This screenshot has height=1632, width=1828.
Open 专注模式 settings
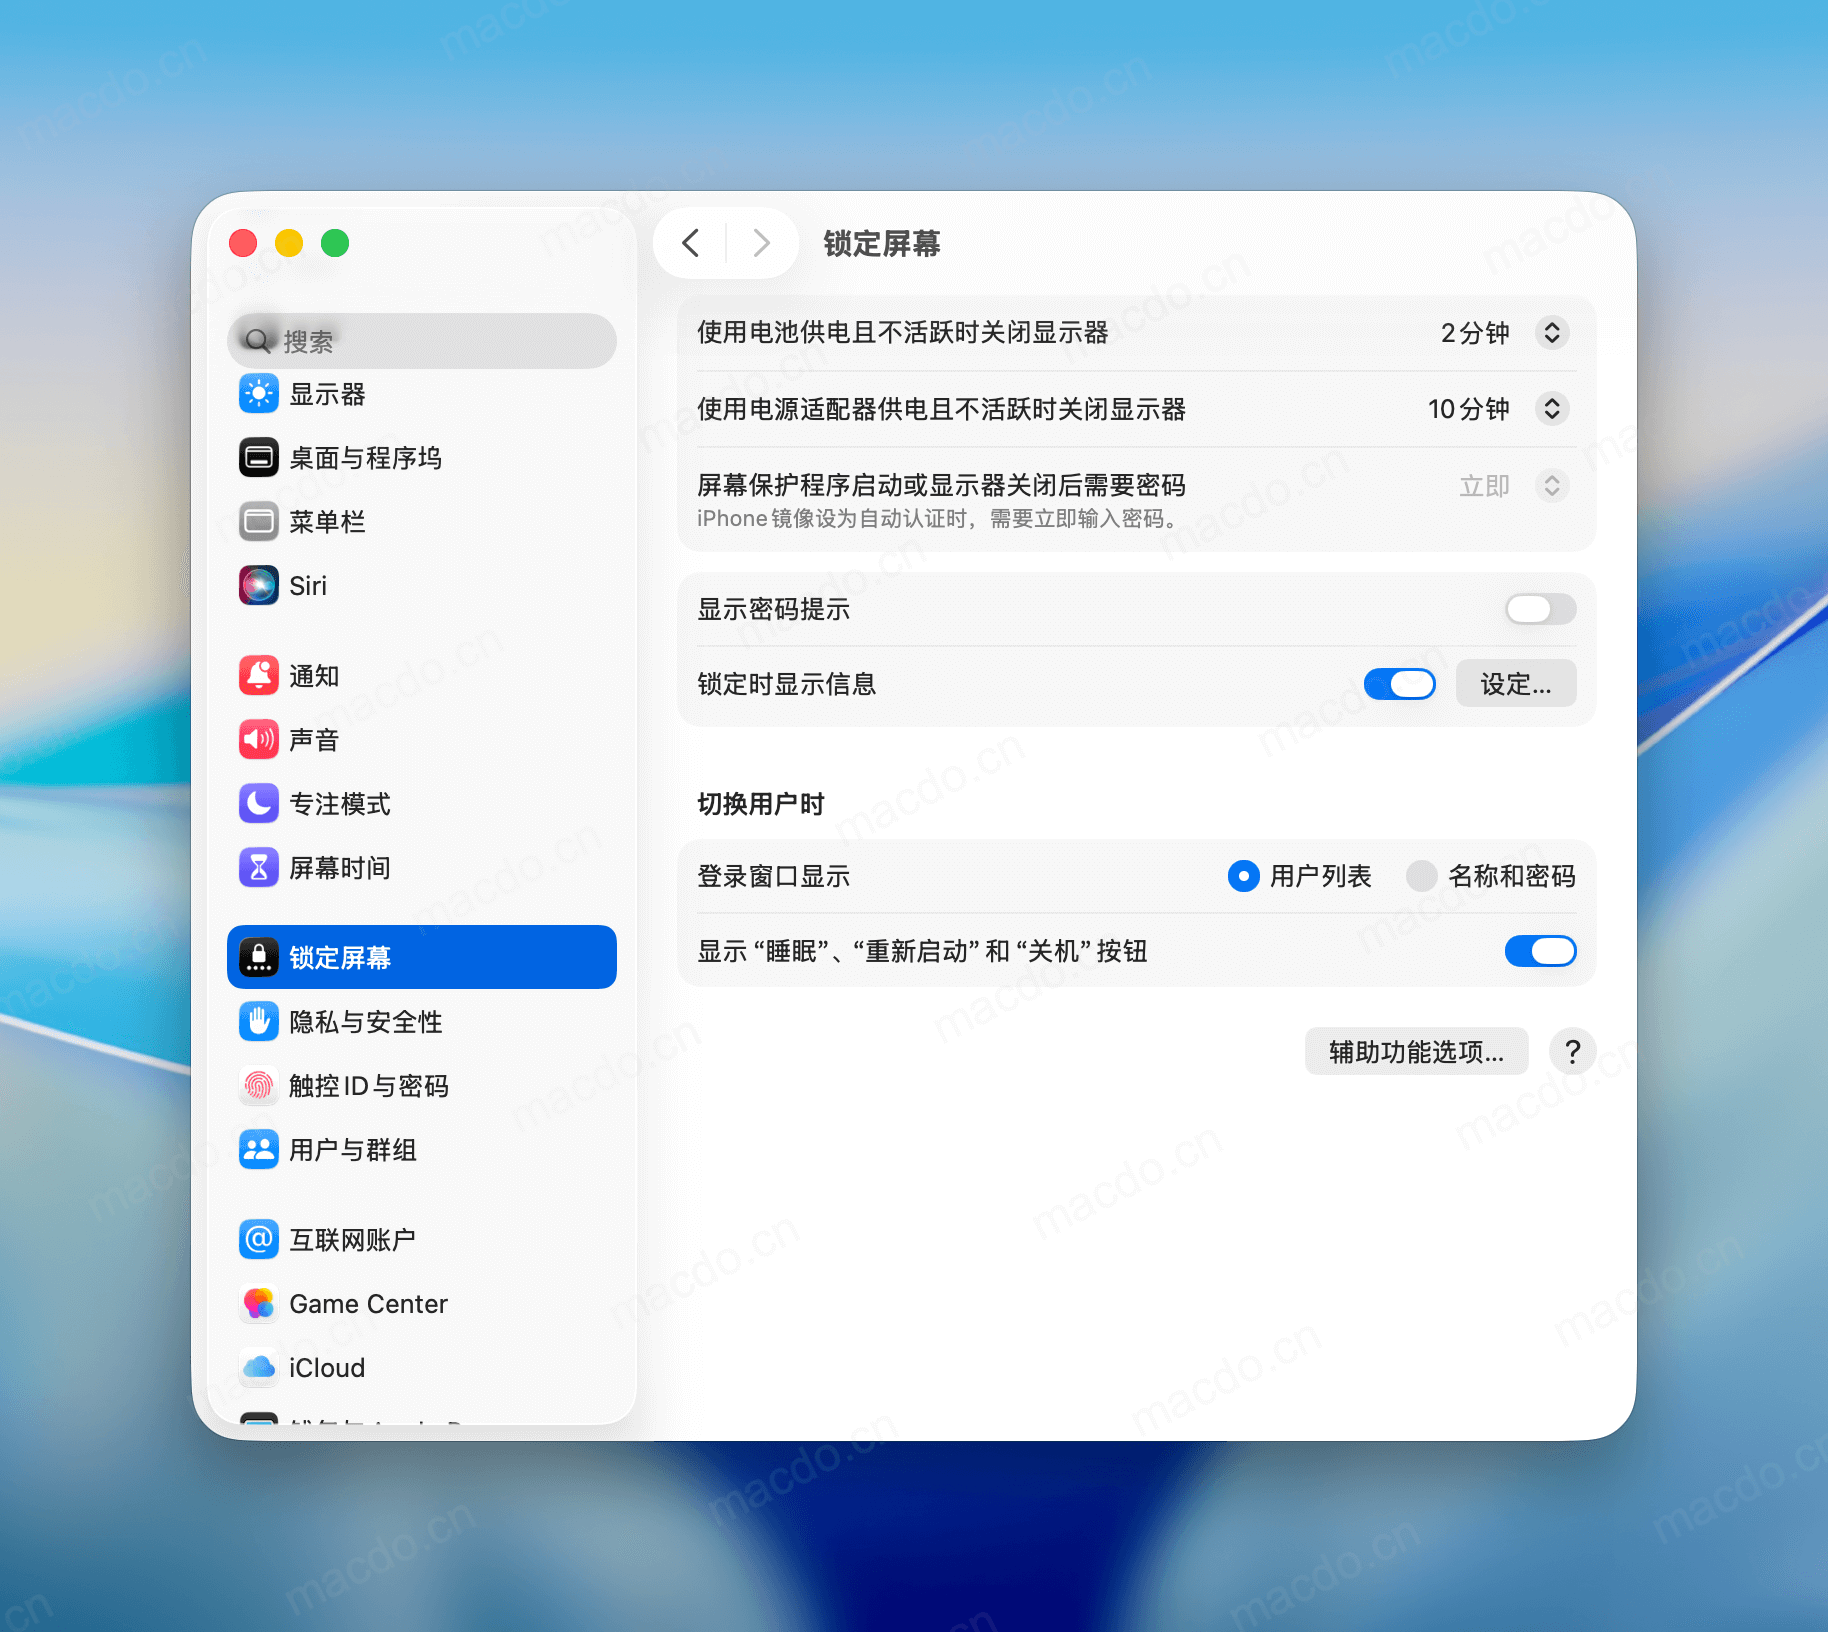(339, 804)
